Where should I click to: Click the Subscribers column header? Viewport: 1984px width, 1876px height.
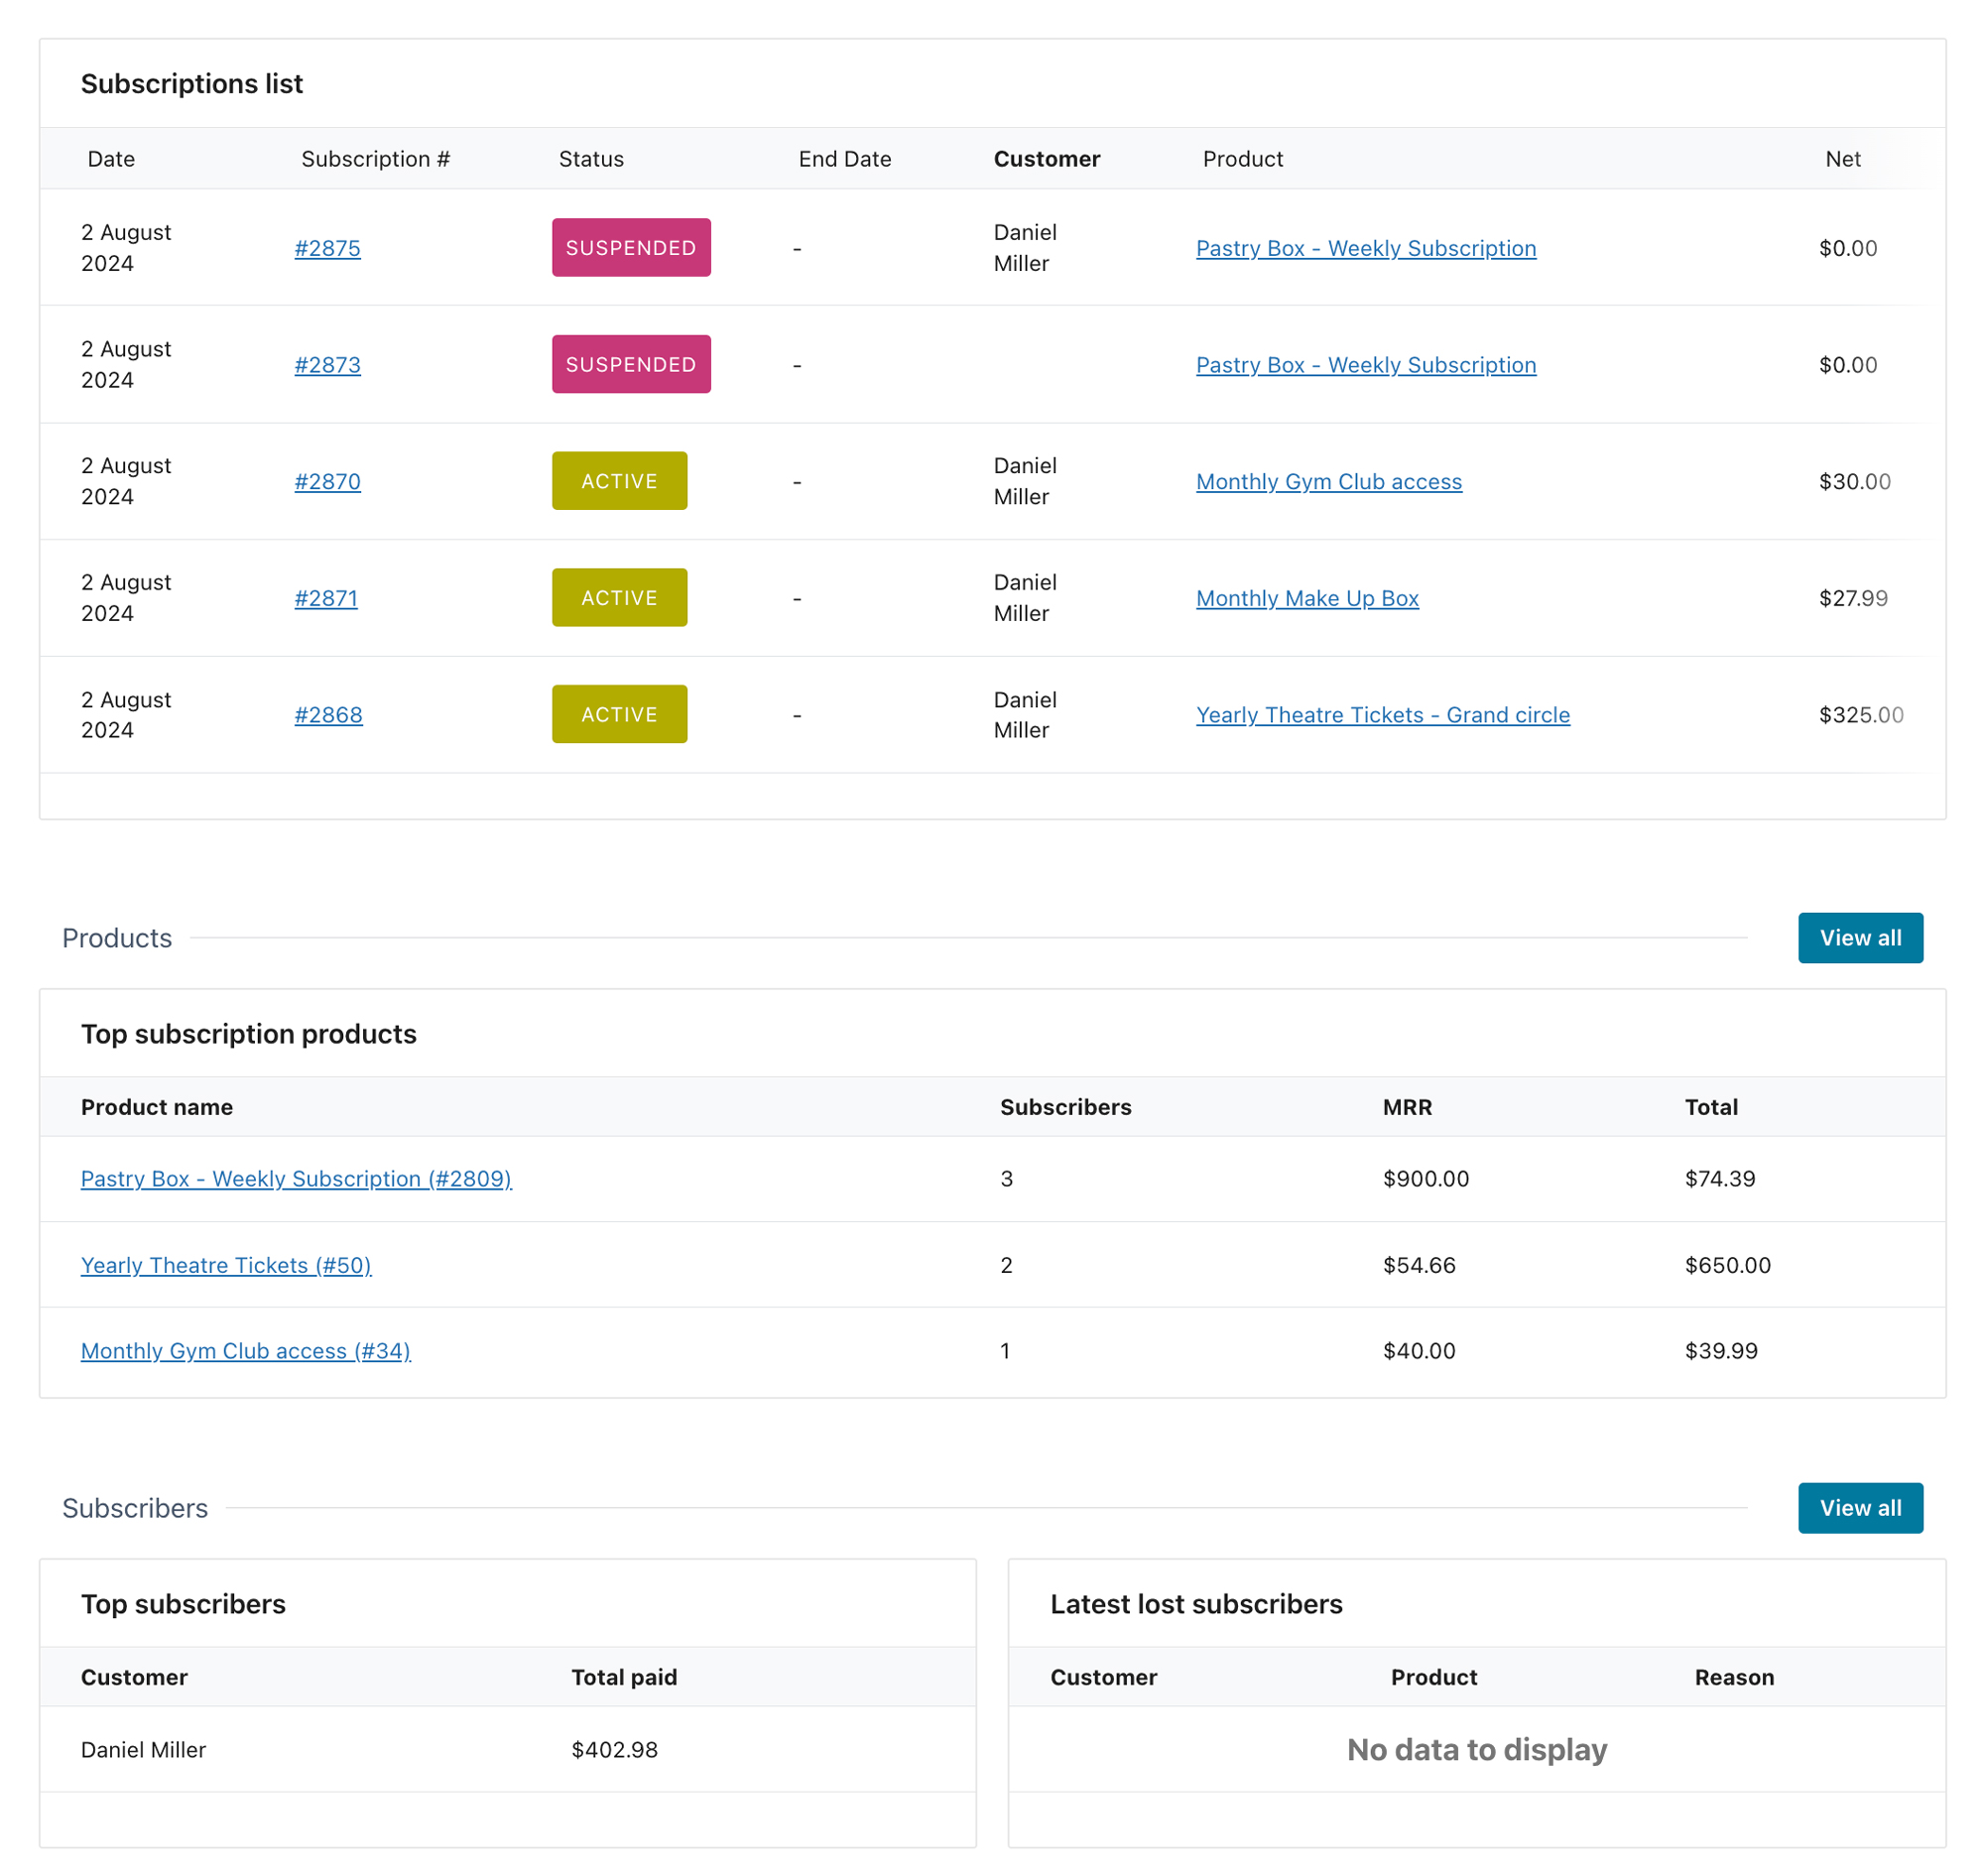pos(1065,1106)
